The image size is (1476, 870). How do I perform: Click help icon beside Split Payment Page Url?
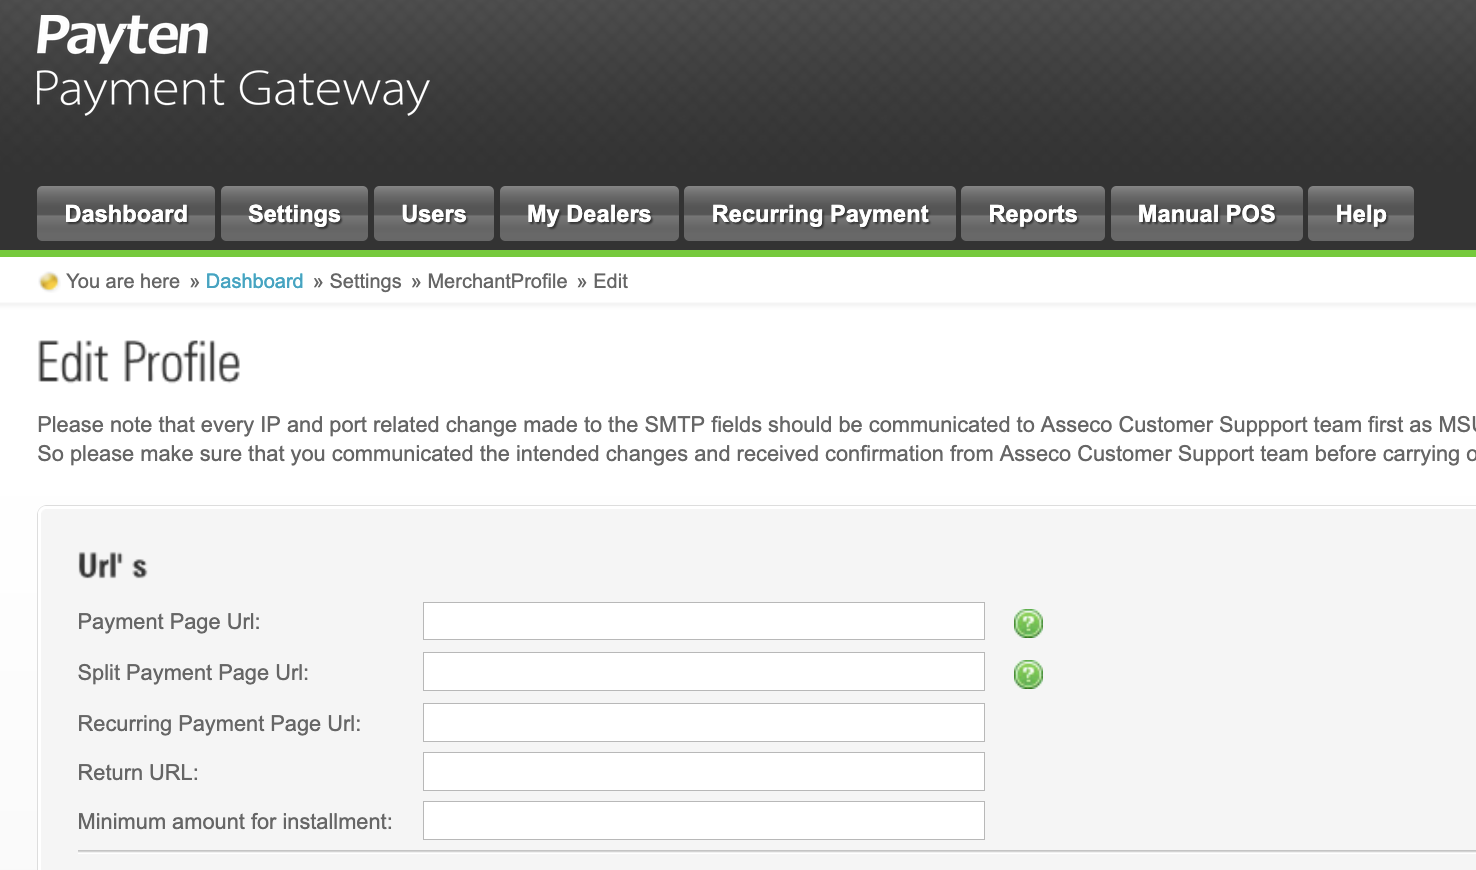pyautogui.click(x=1028, y=674)
